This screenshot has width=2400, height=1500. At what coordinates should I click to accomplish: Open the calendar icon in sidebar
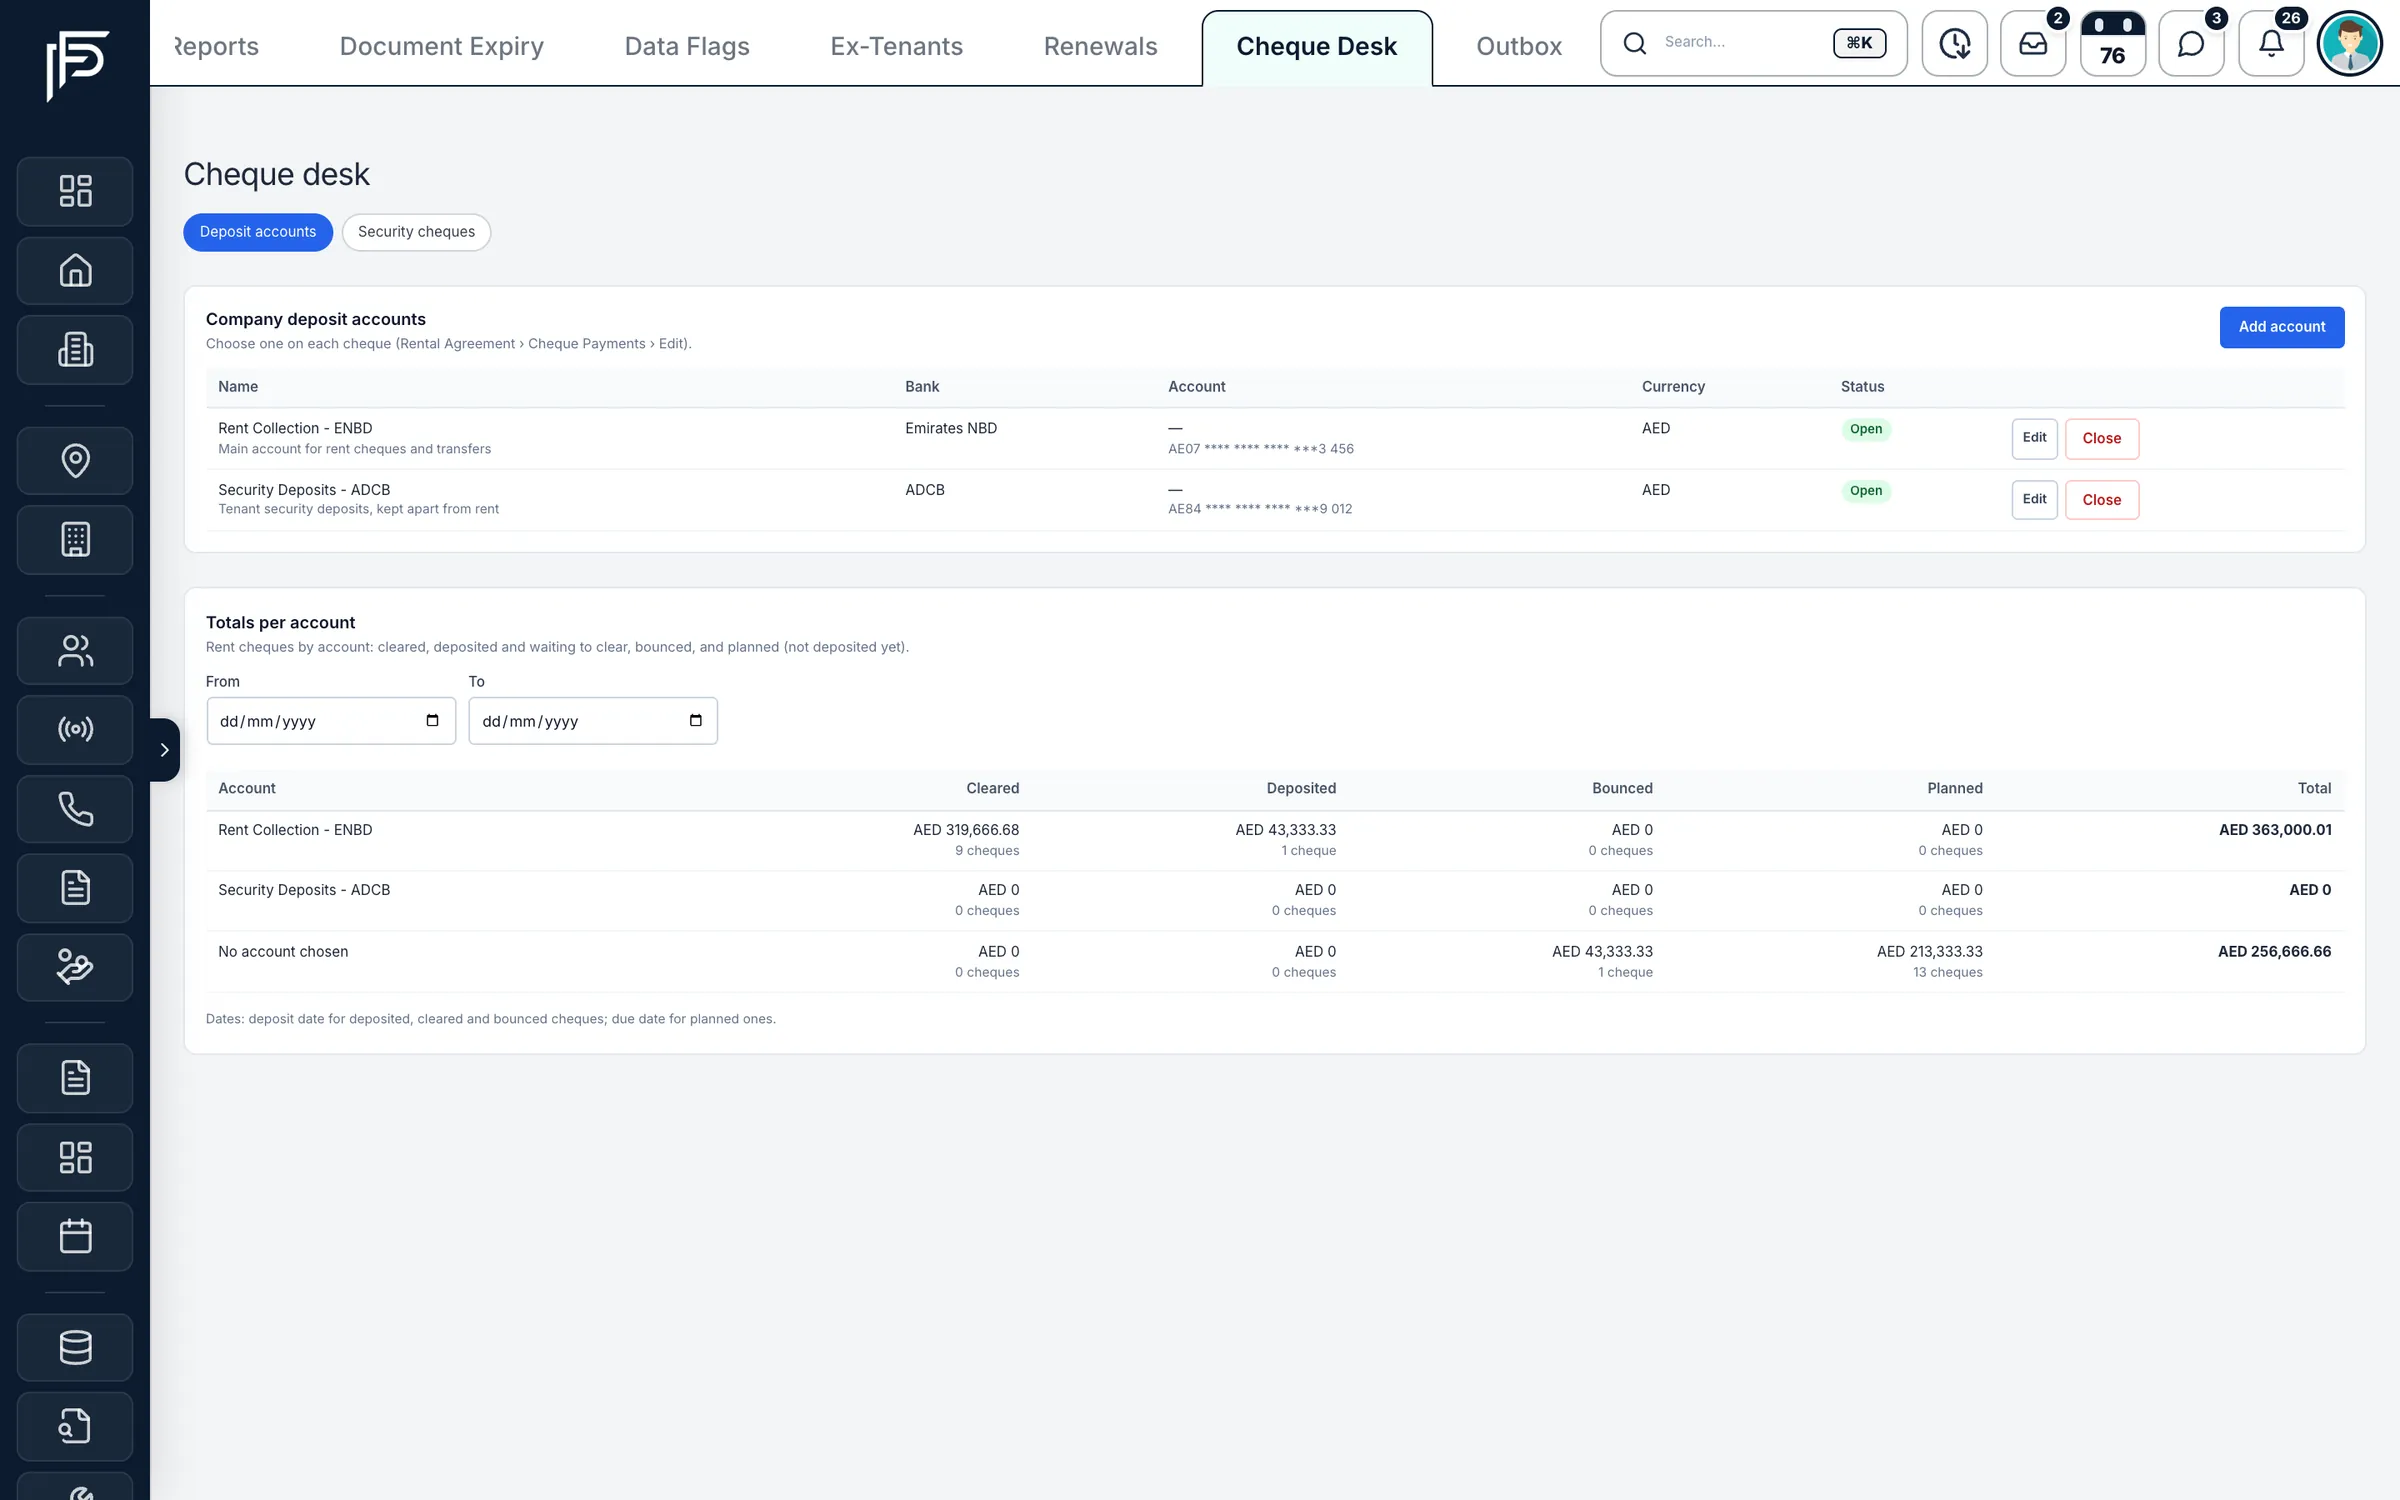pos(75,1236)
